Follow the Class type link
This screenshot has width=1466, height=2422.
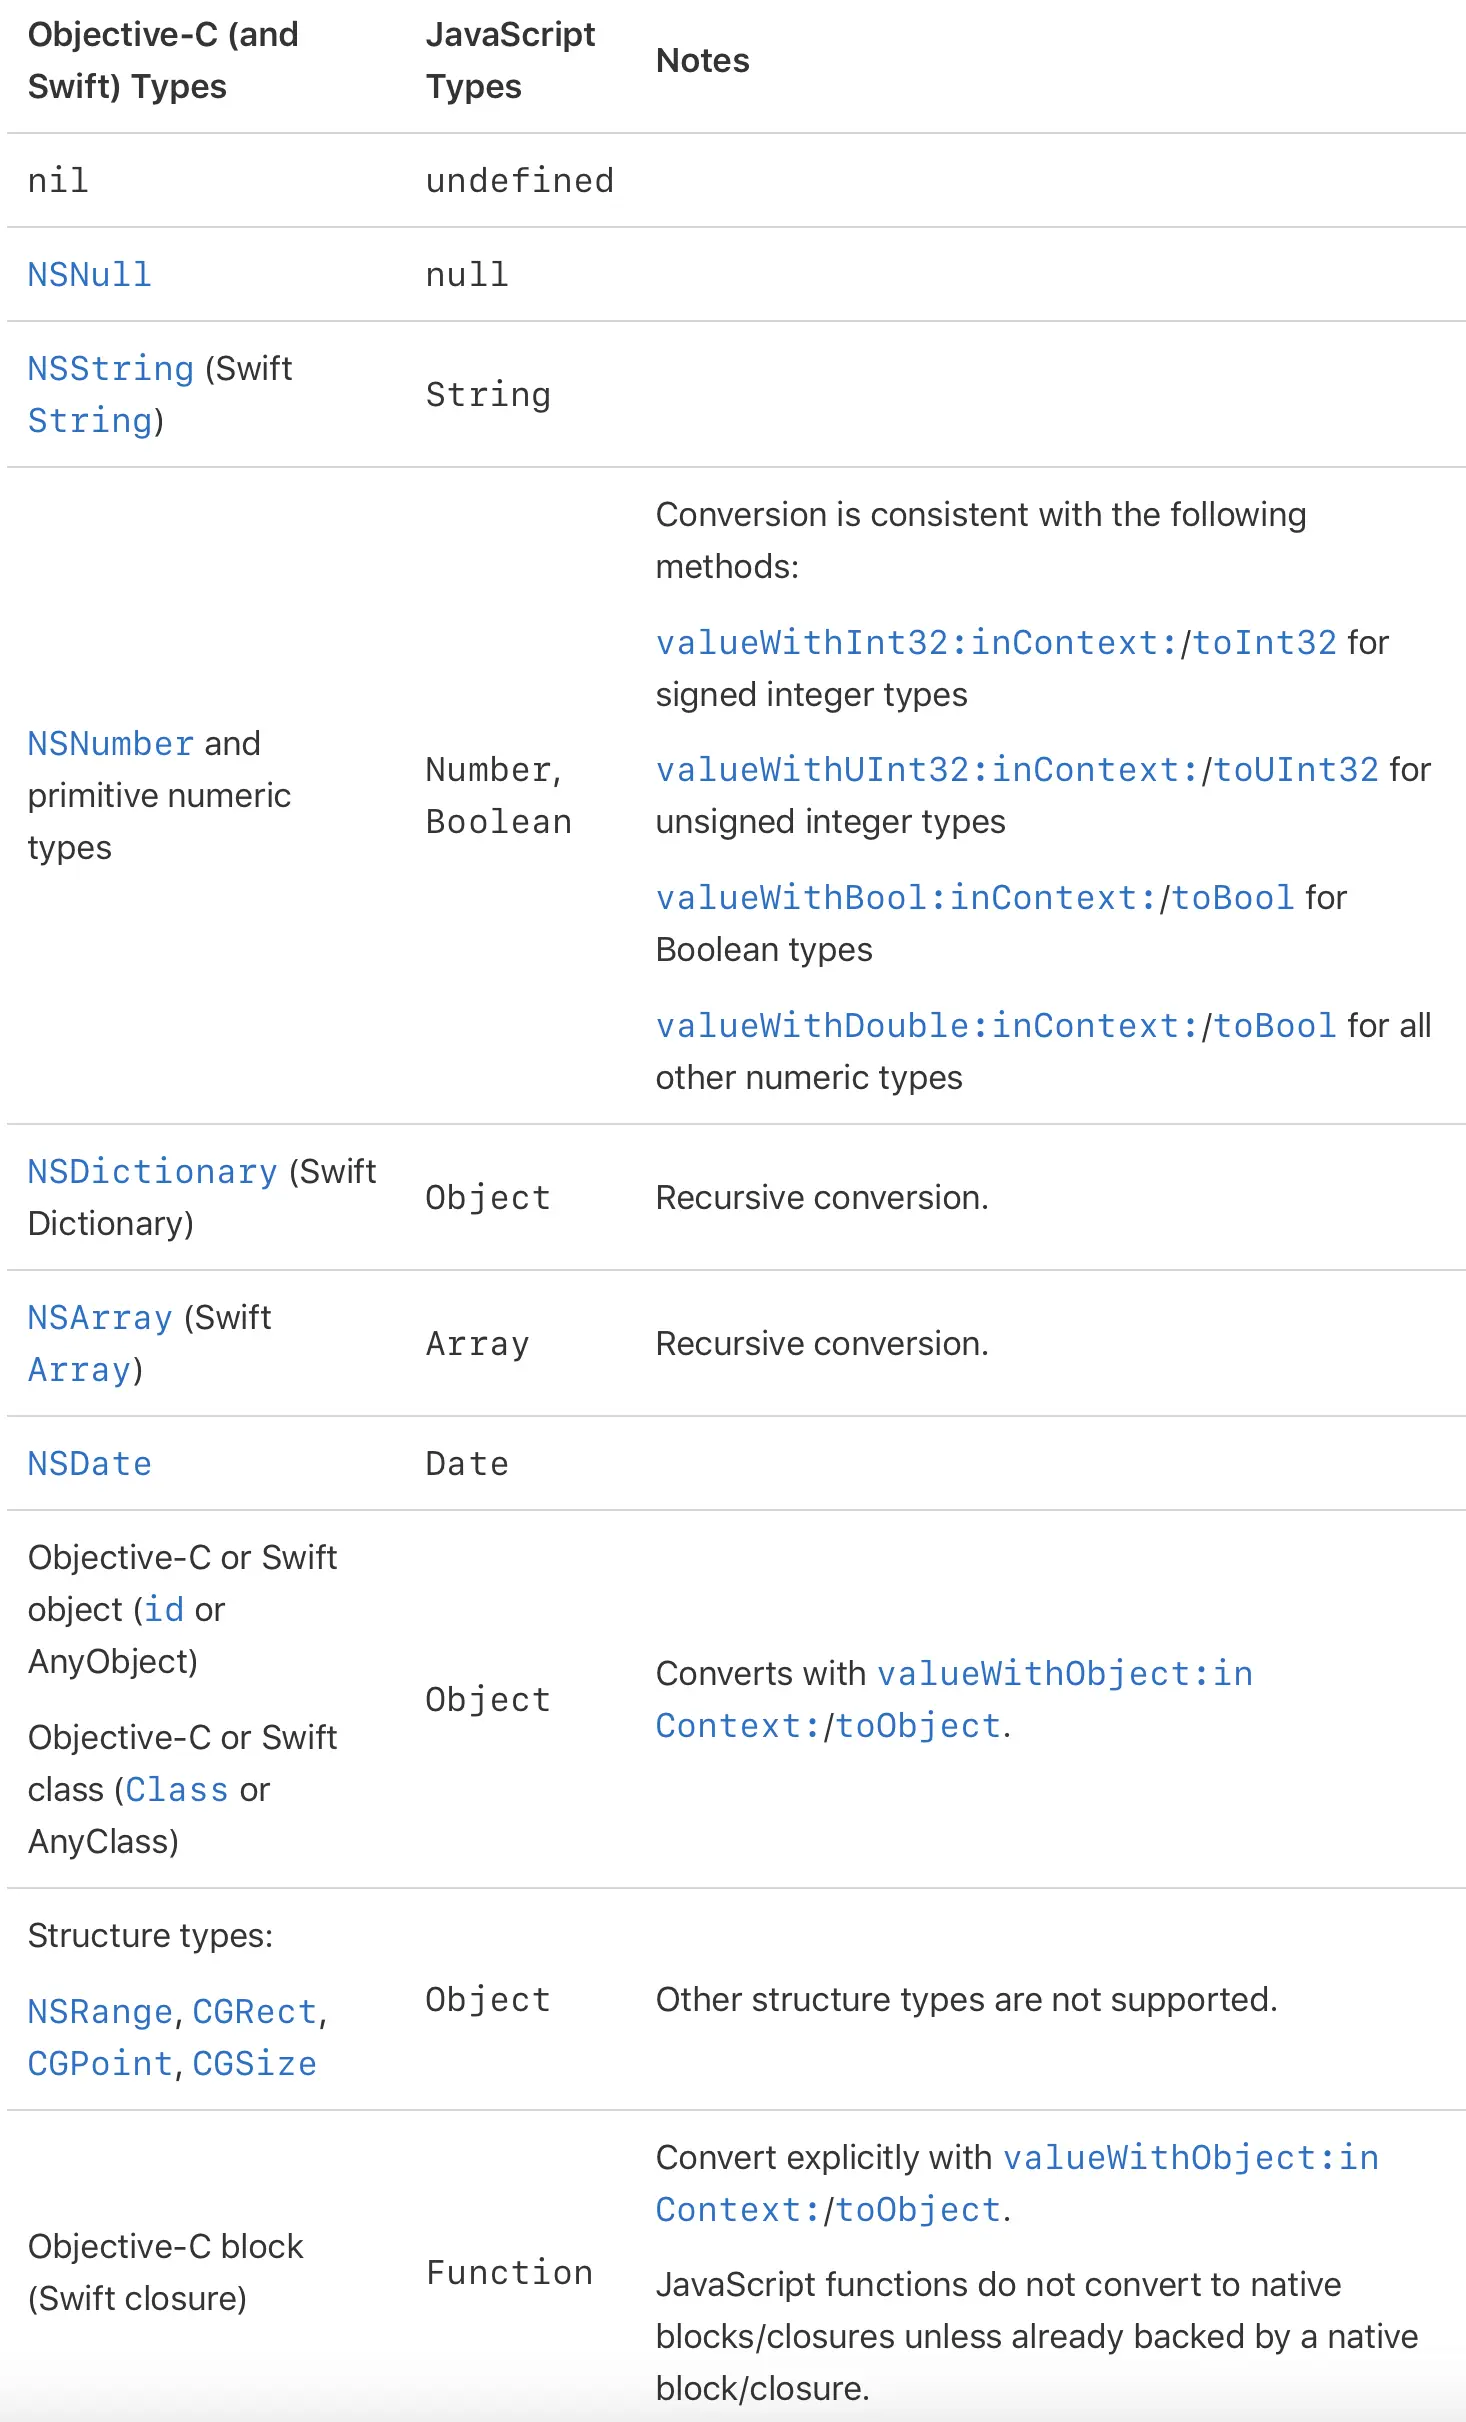177,1790
